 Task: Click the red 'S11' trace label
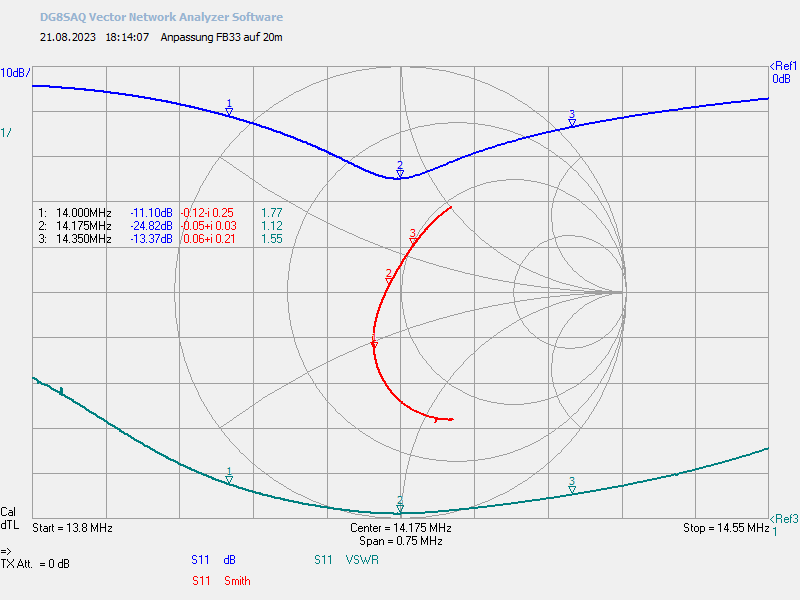pyautogui.click(x=201, y=581)
